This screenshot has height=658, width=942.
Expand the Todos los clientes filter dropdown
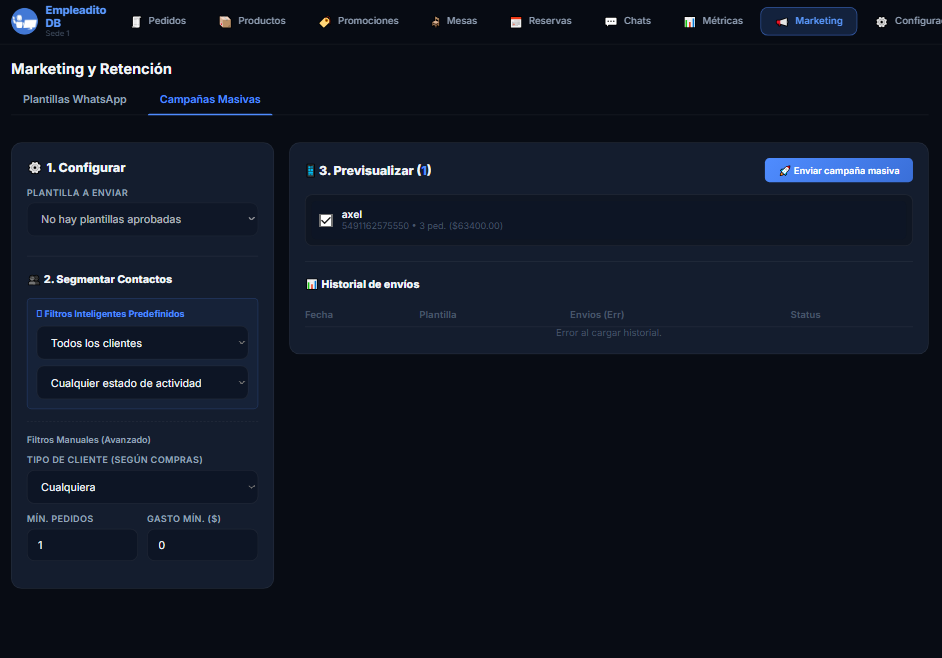click(142, 343)
